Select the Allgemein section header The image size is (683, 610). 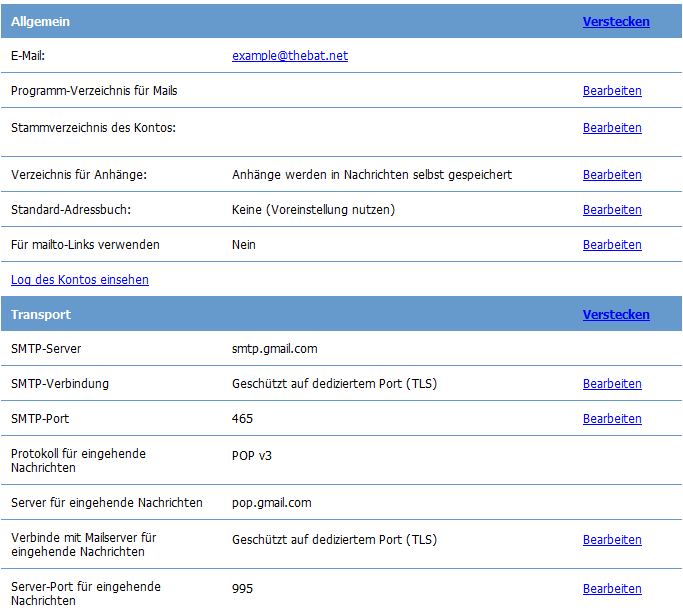tap(40, 21)
